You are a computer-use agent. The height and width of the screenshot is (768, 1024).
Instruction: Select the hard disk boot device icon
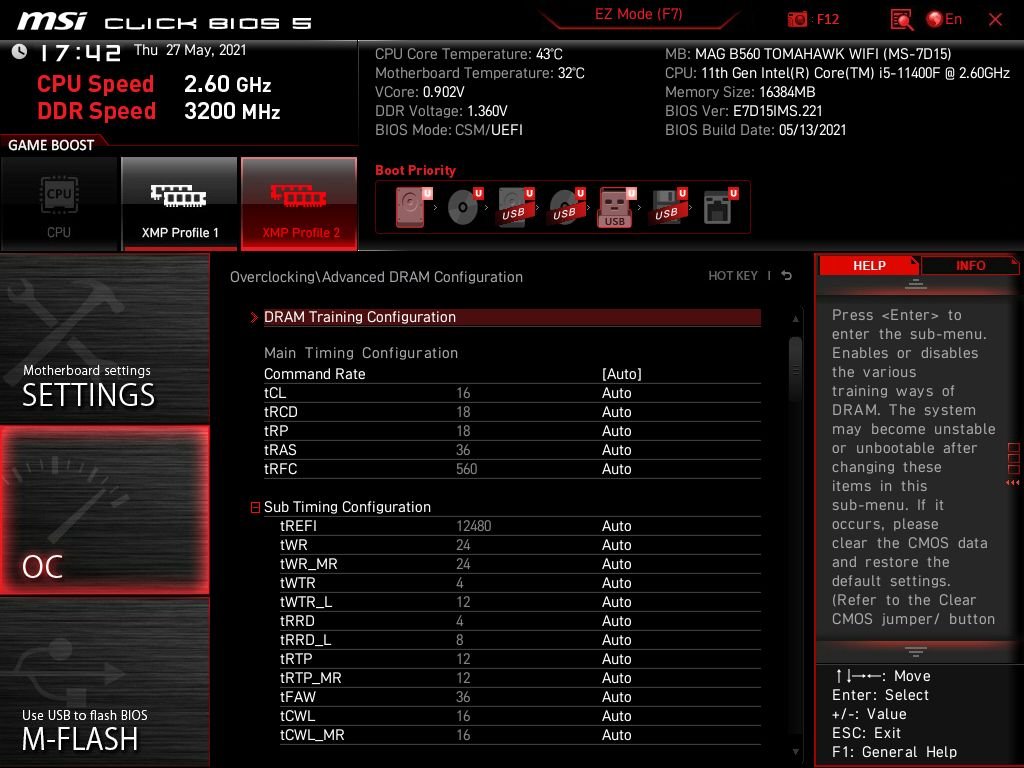[413, 207]
